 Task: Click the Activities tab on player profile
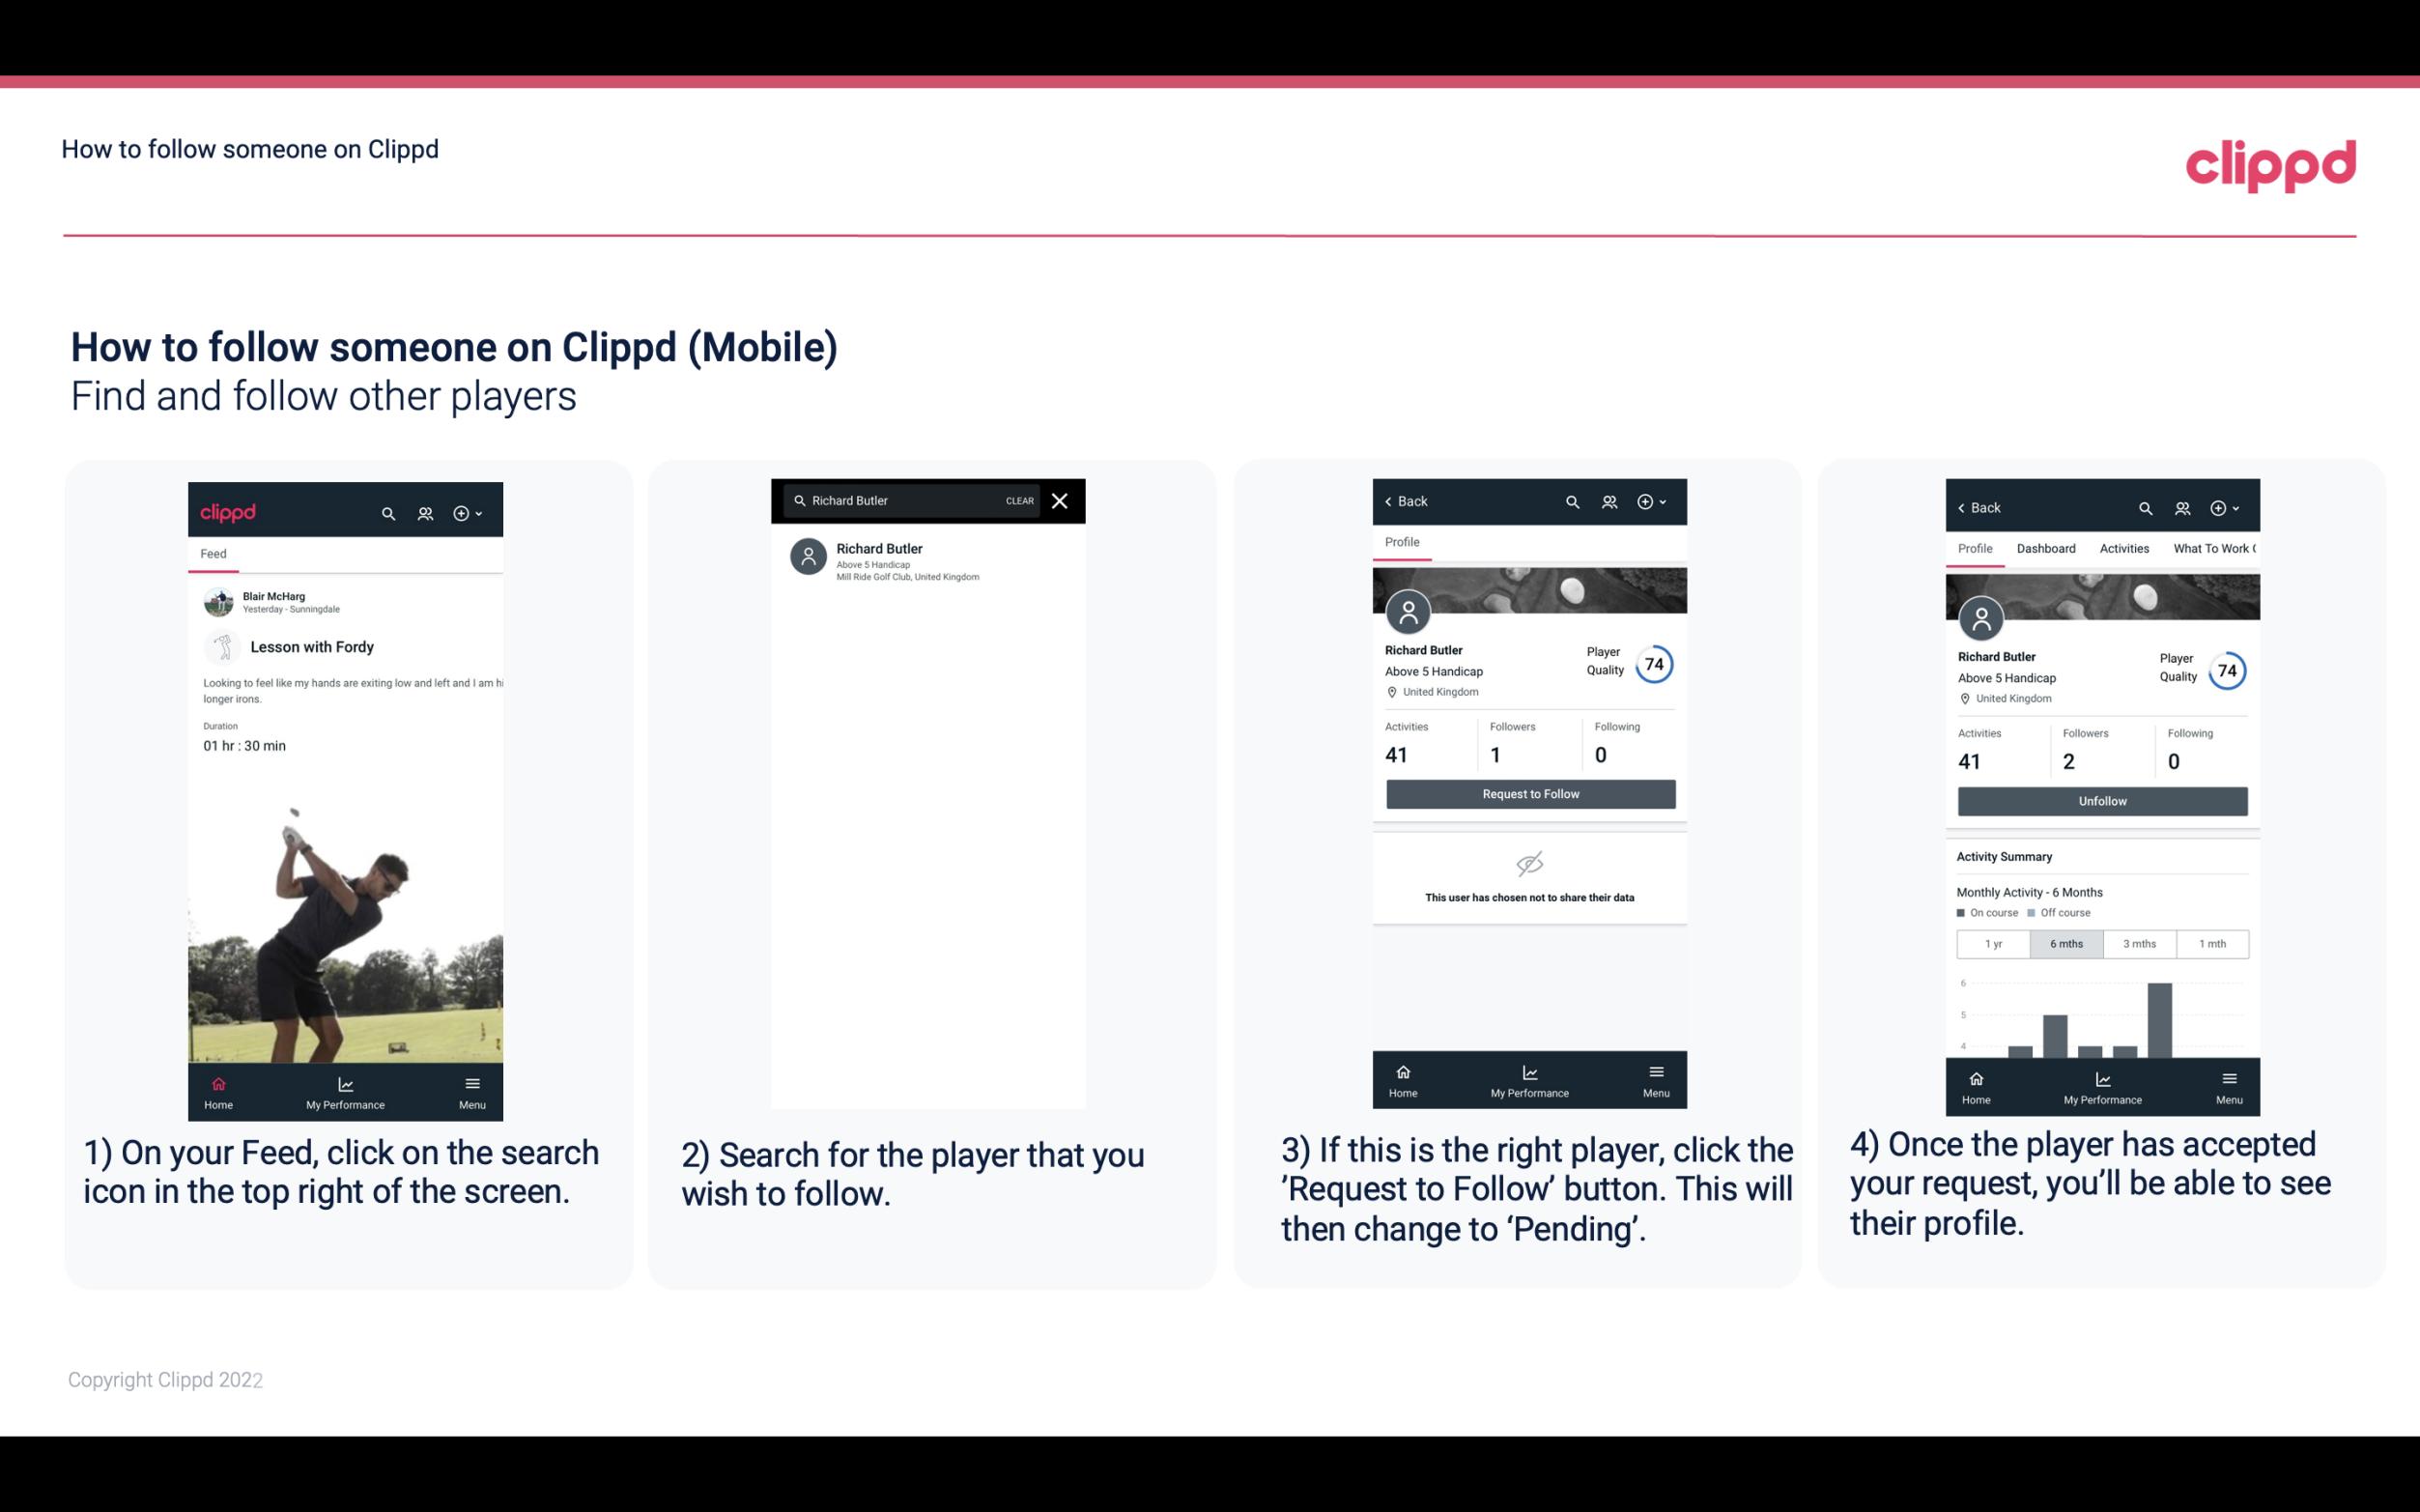click(x=2125, y=549)
